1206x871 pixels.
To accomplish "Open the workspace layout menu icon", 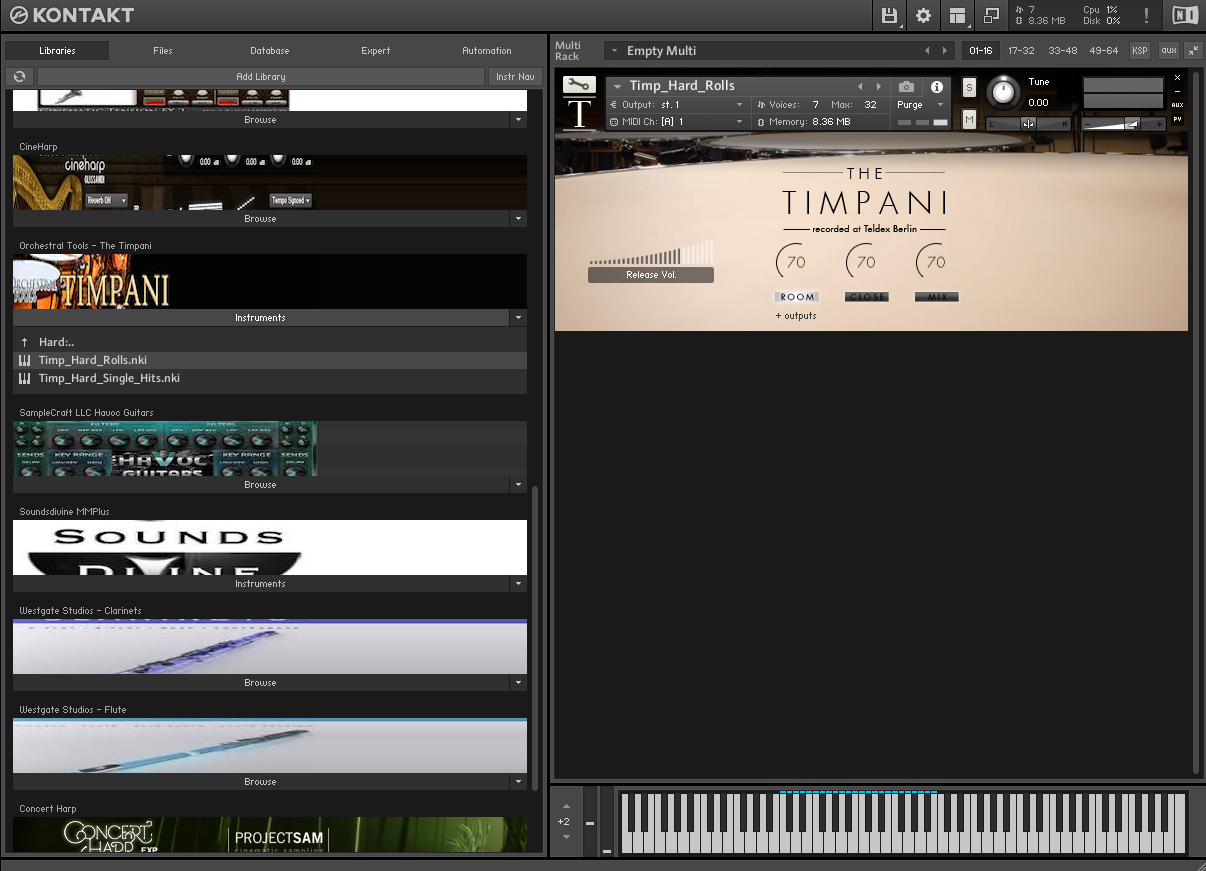I will tap(957, 15).
